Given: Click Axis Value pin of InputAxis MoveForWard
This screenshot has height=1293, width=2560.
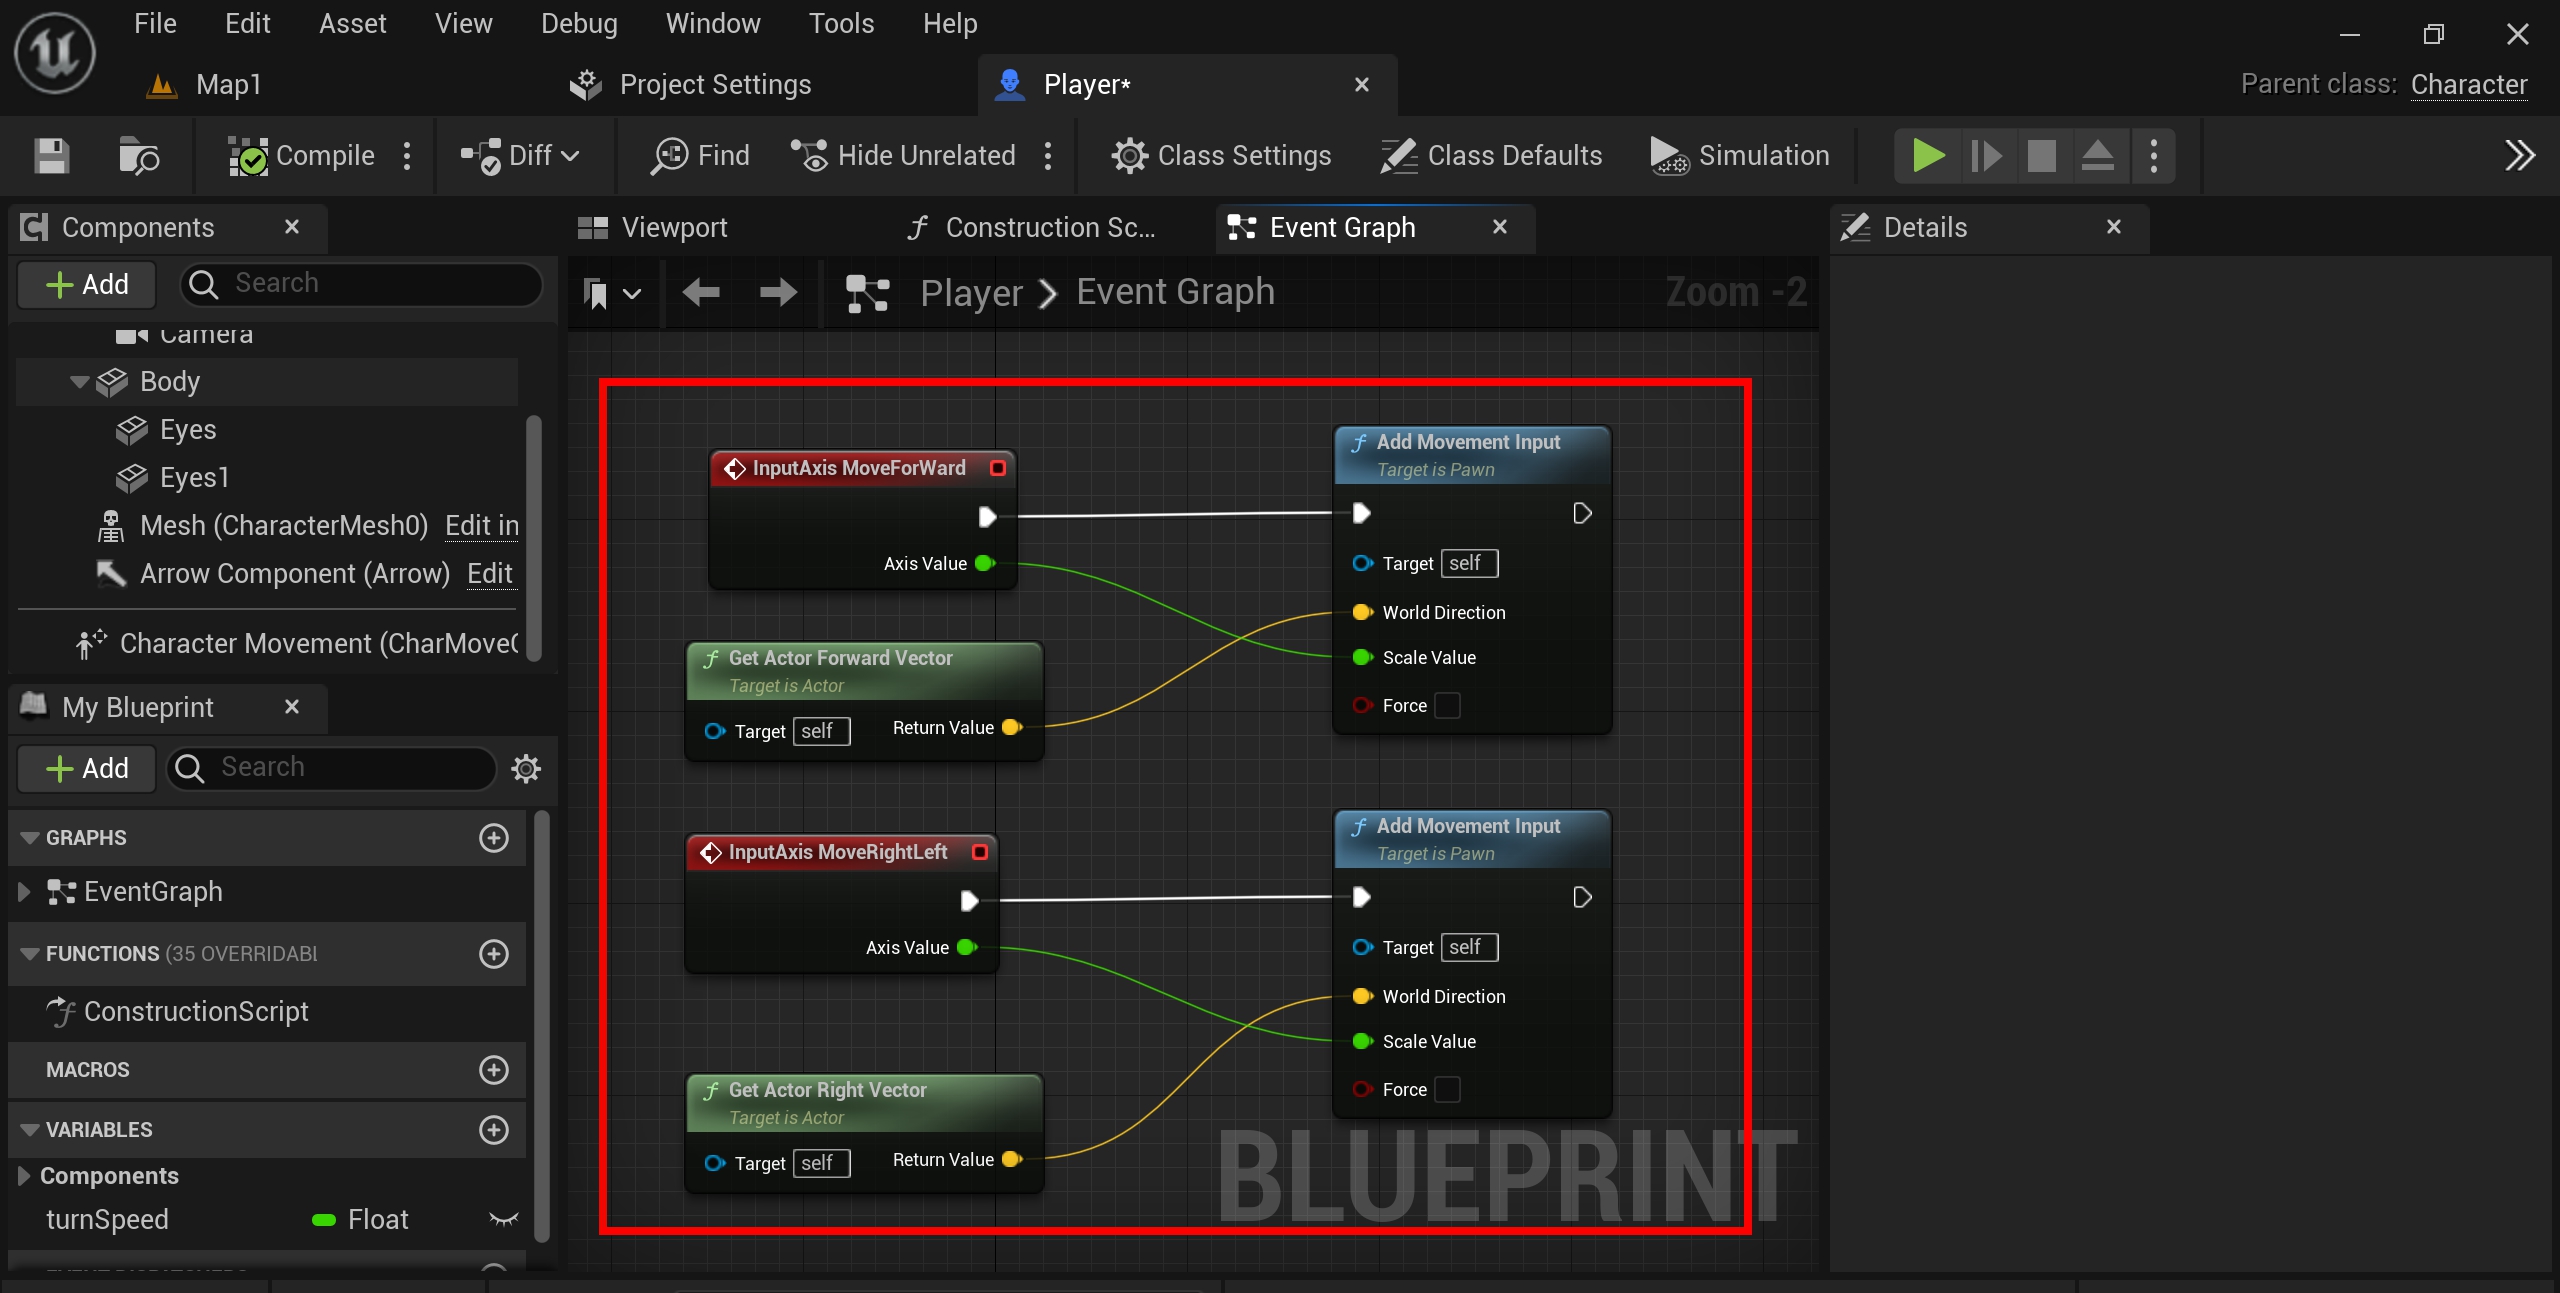Looking at the screenshot, I should tap(985, 564).
